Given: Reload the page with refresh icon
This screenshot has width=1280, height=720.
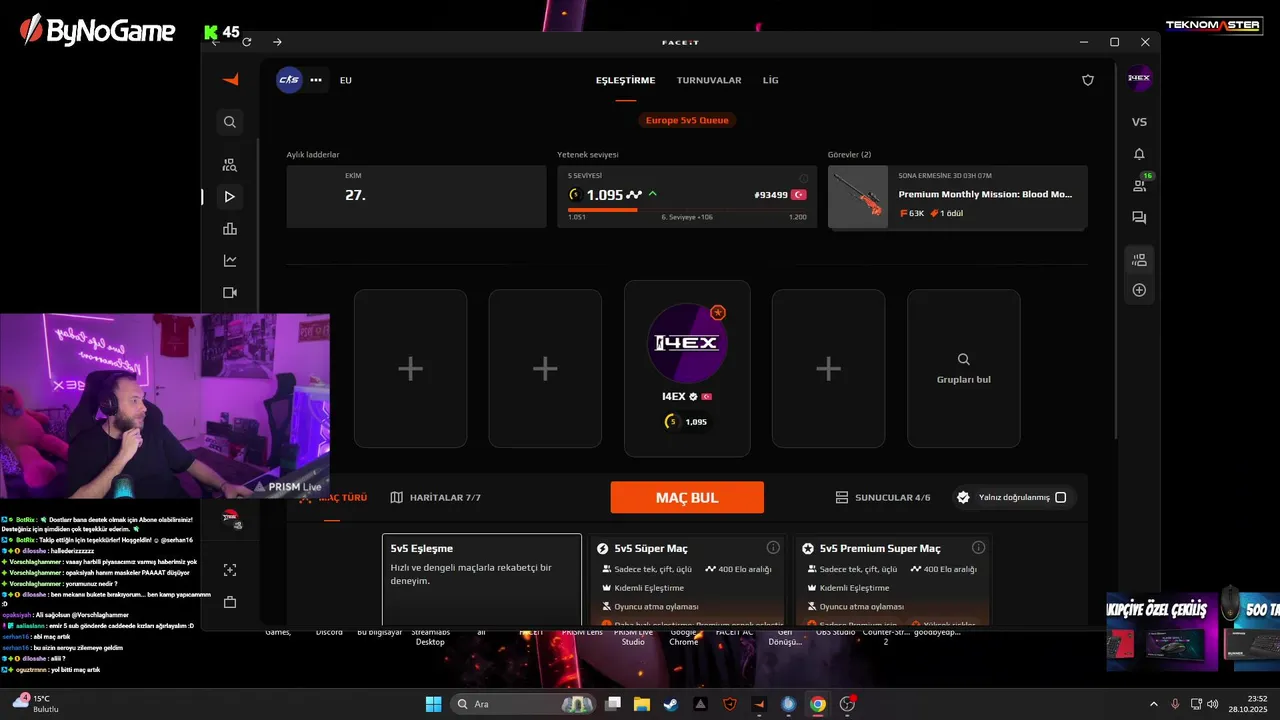Looking at the screenshot, I should [247, 42].
